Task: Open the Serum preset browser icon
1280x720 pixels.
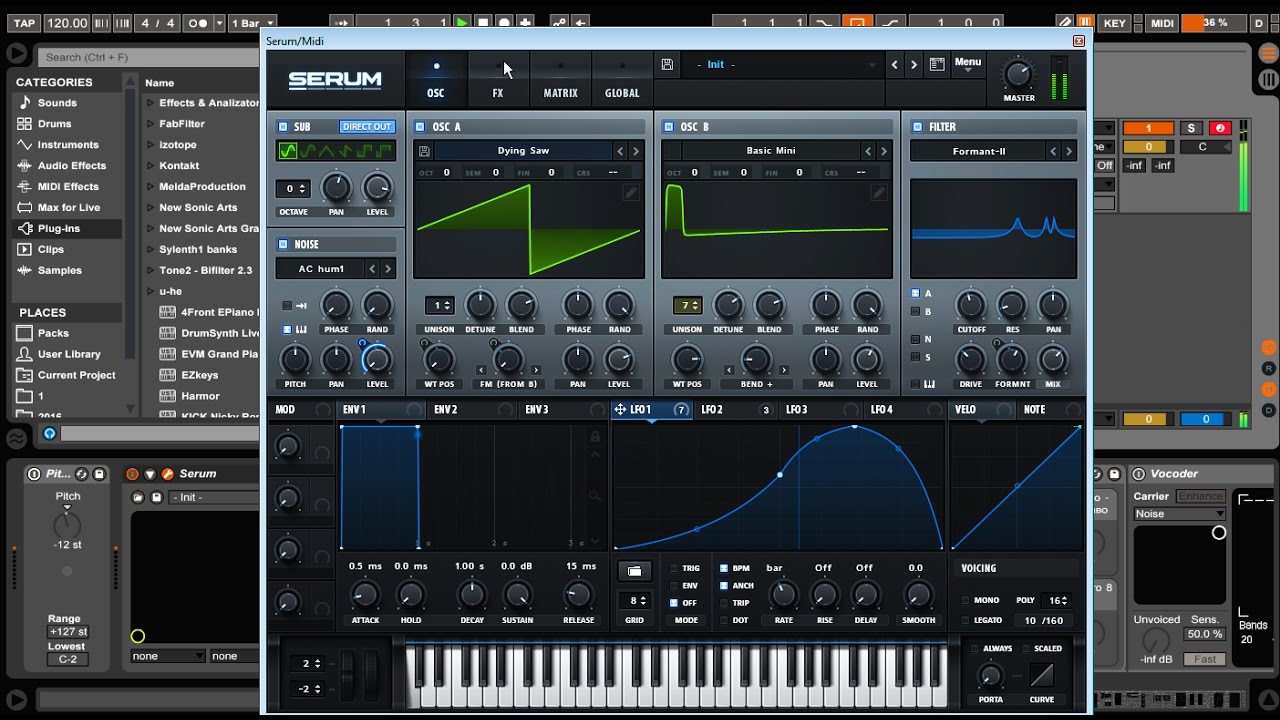Action: [937, 64]
